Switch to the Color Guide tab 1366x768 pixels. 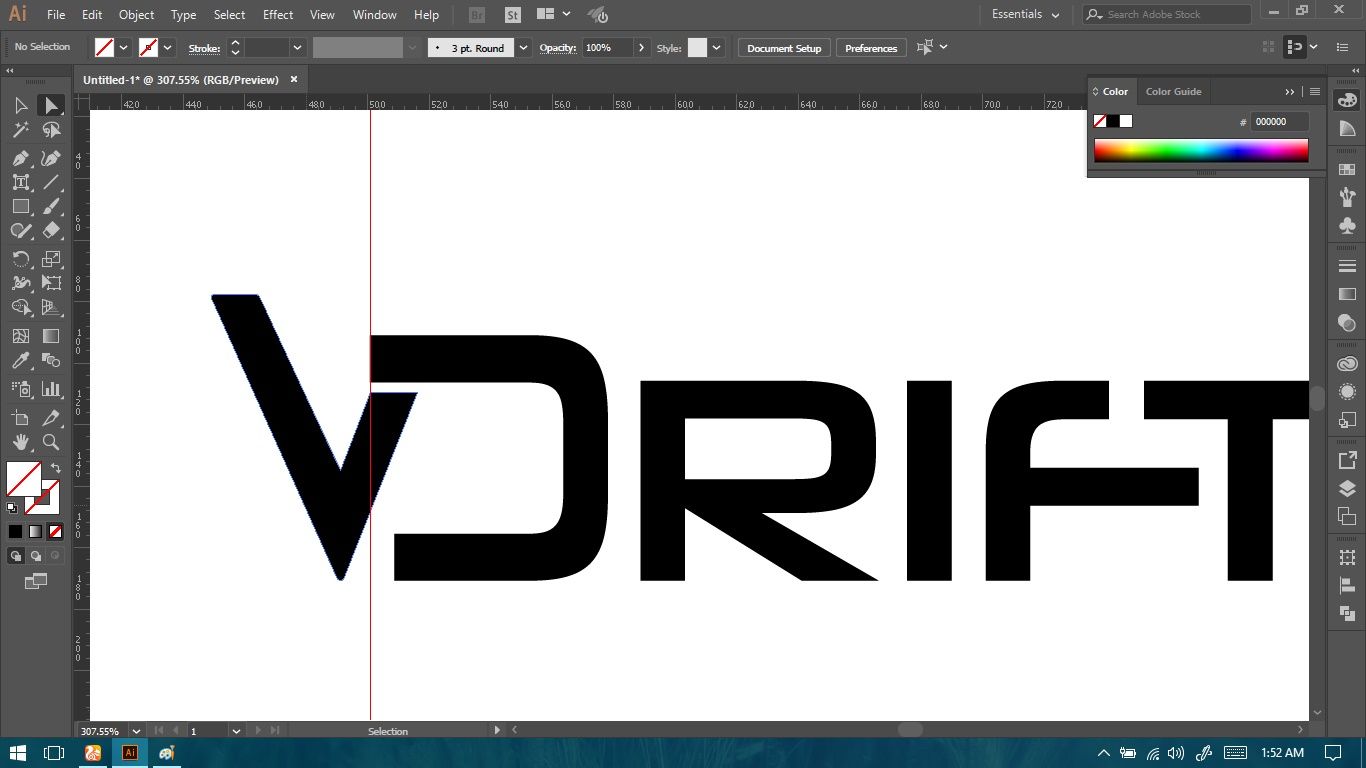(x=1173, y=91)
